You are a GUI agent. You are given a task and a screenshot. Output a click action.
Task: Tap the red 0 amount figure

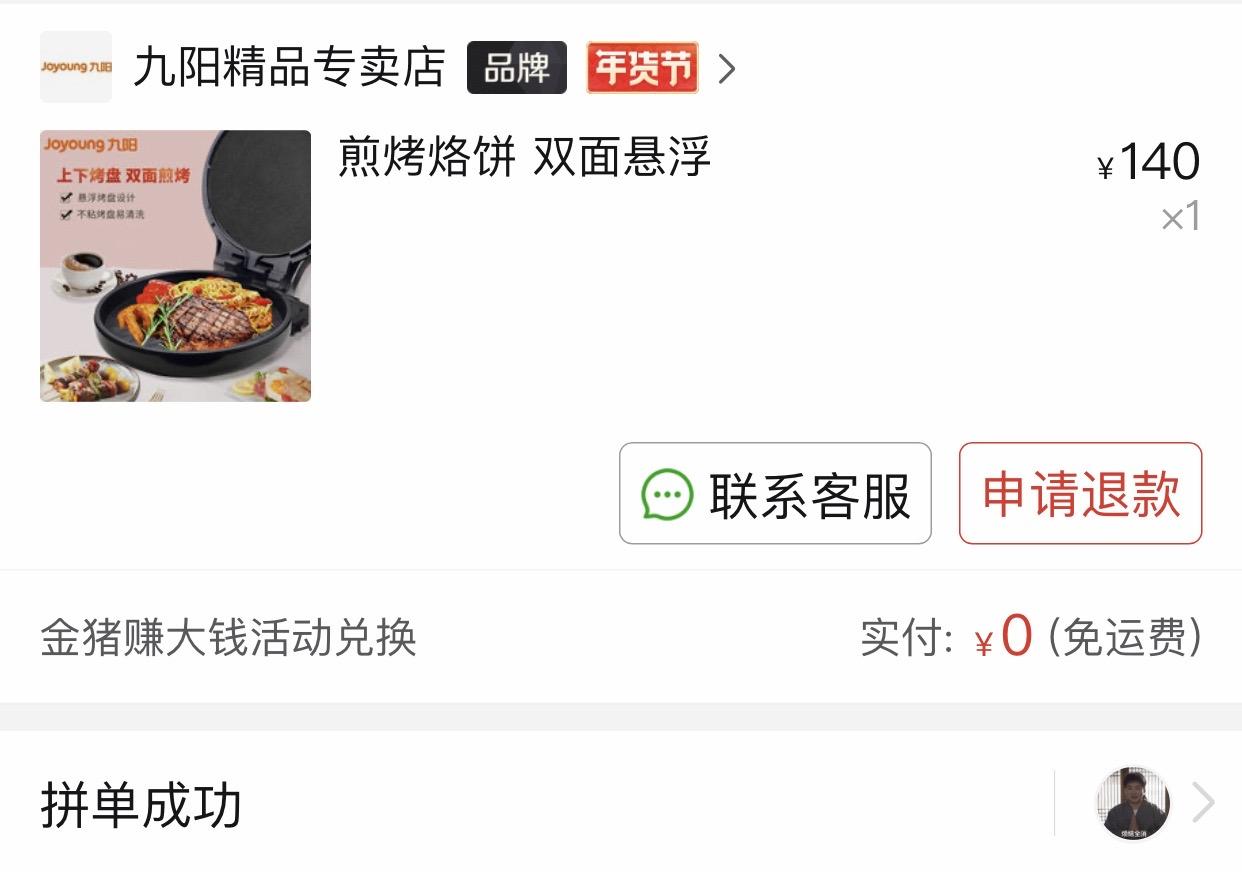[x=1016, y=635]
